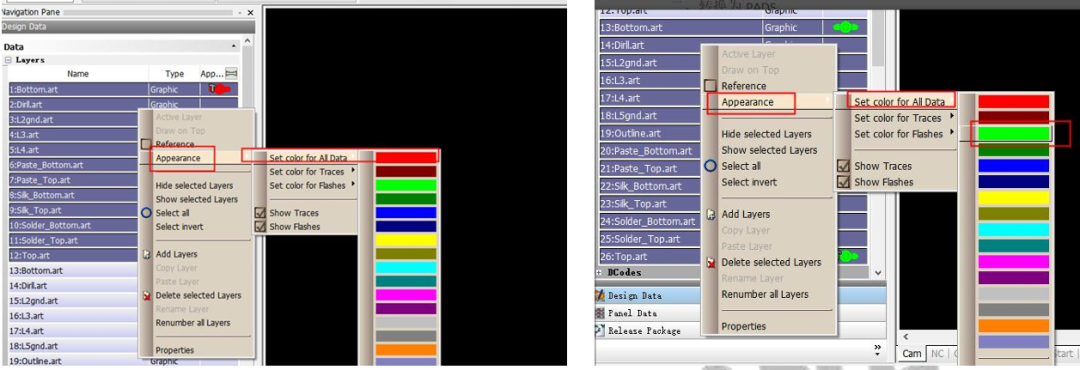
Task: Toggle Show Traces checkbox in right screenshot's submenu
Action: 843,166
